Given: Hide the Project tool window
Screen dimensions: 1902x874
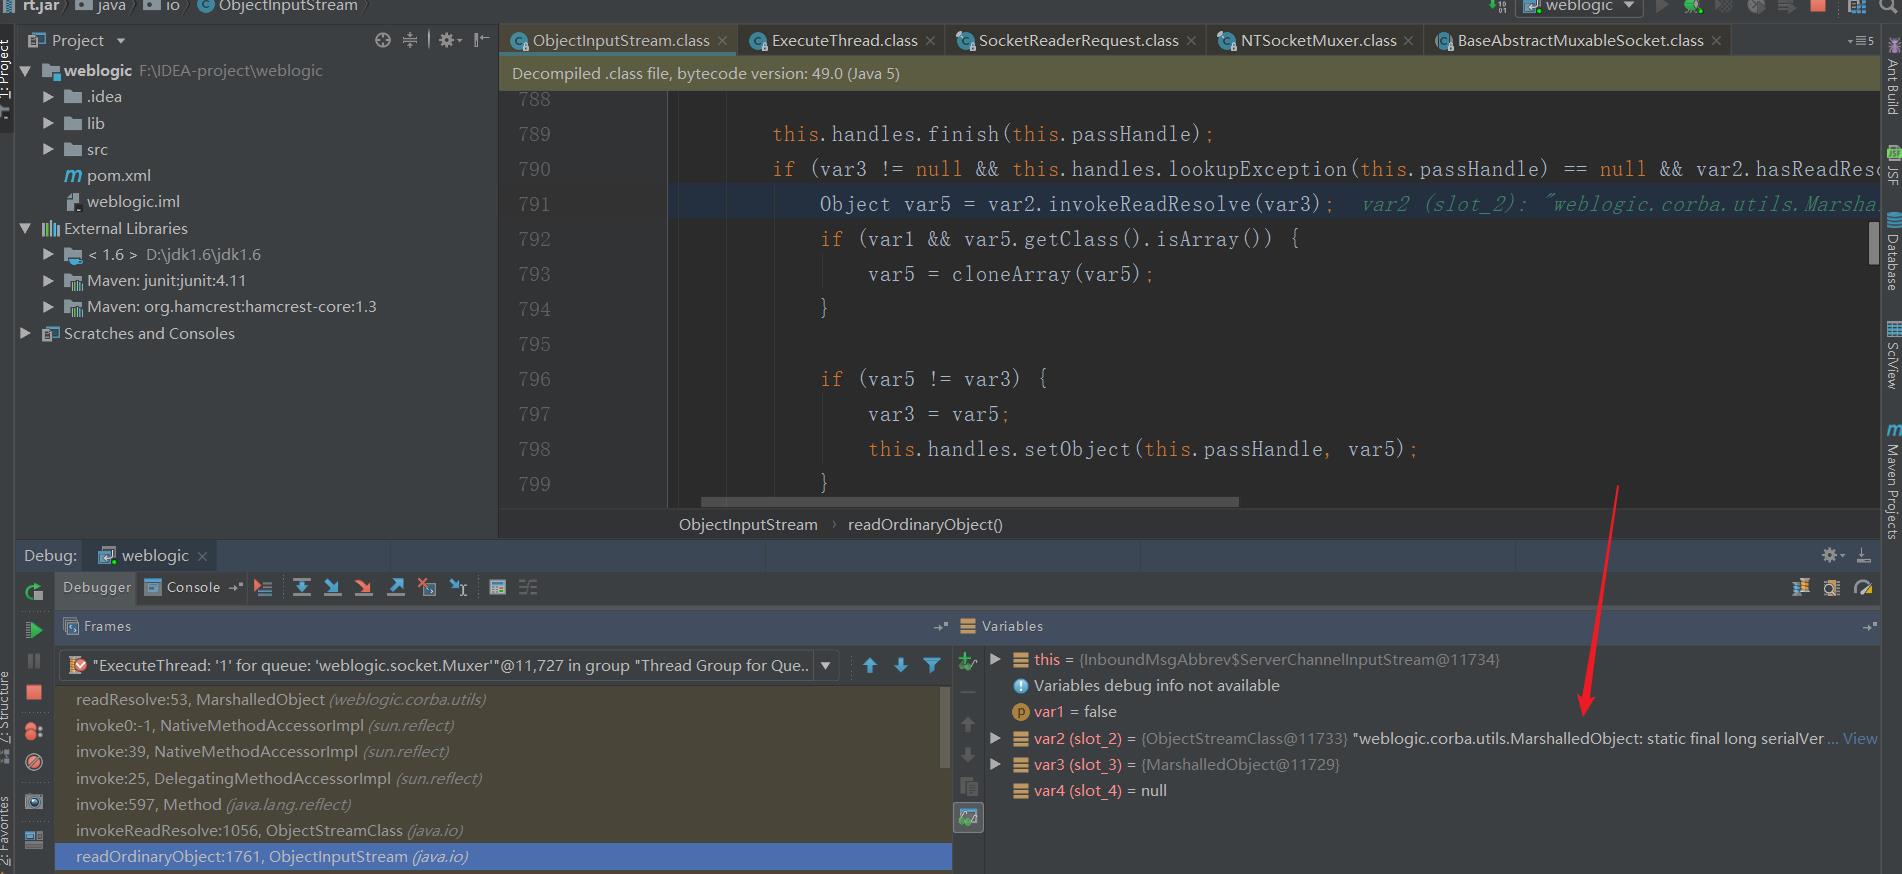Looking at the screenshot, I should [x=481, y=40].
